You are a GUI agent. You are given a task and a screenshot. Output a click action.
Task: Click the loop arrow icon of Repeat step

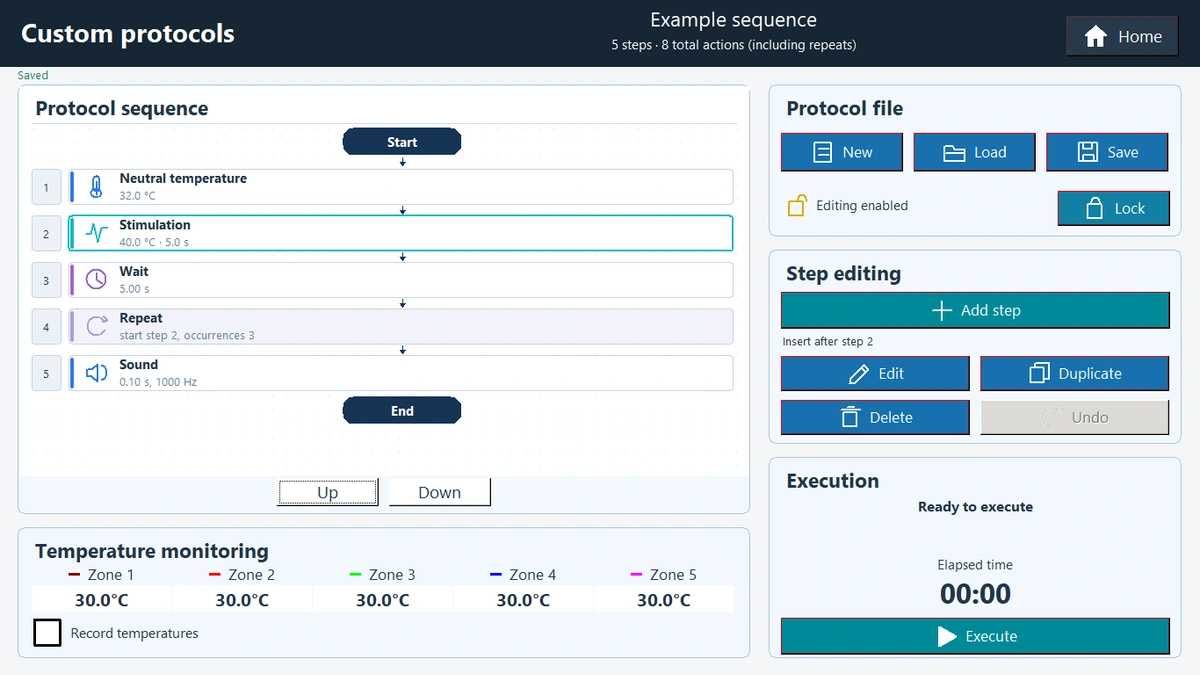click(x=96, y=326)
